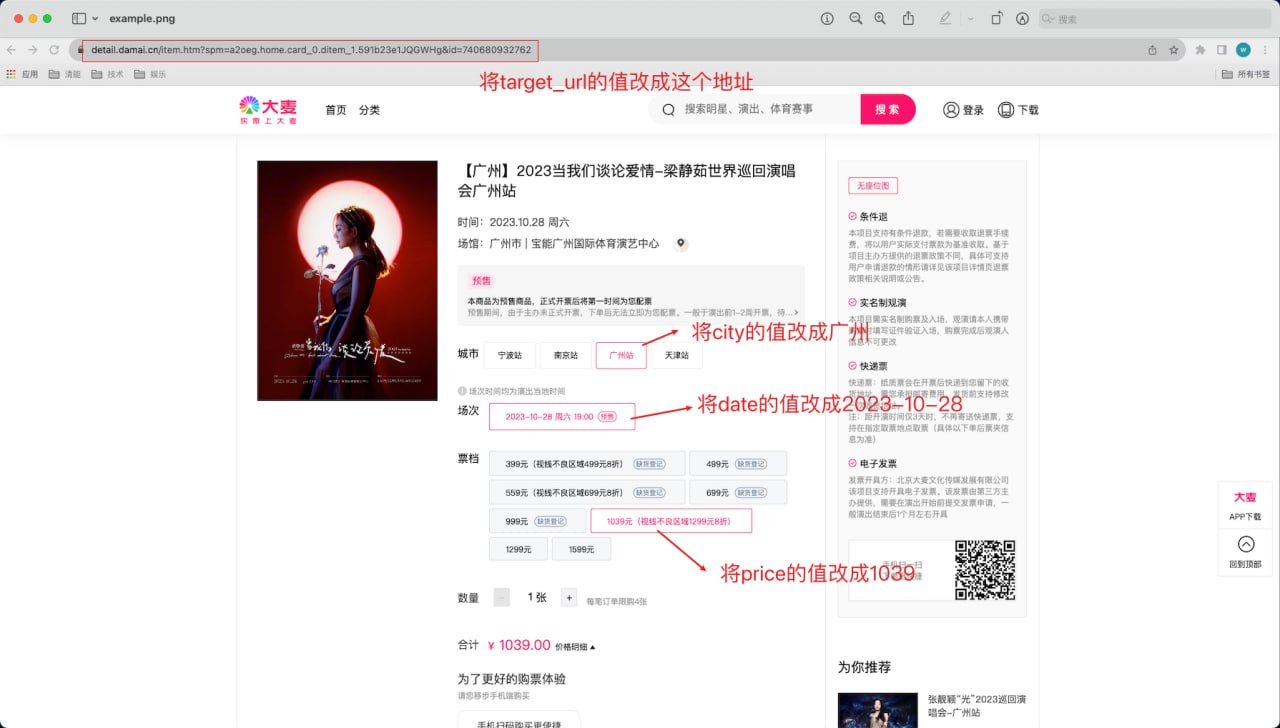Click plus to increase ticket quantity

(569, 598)
